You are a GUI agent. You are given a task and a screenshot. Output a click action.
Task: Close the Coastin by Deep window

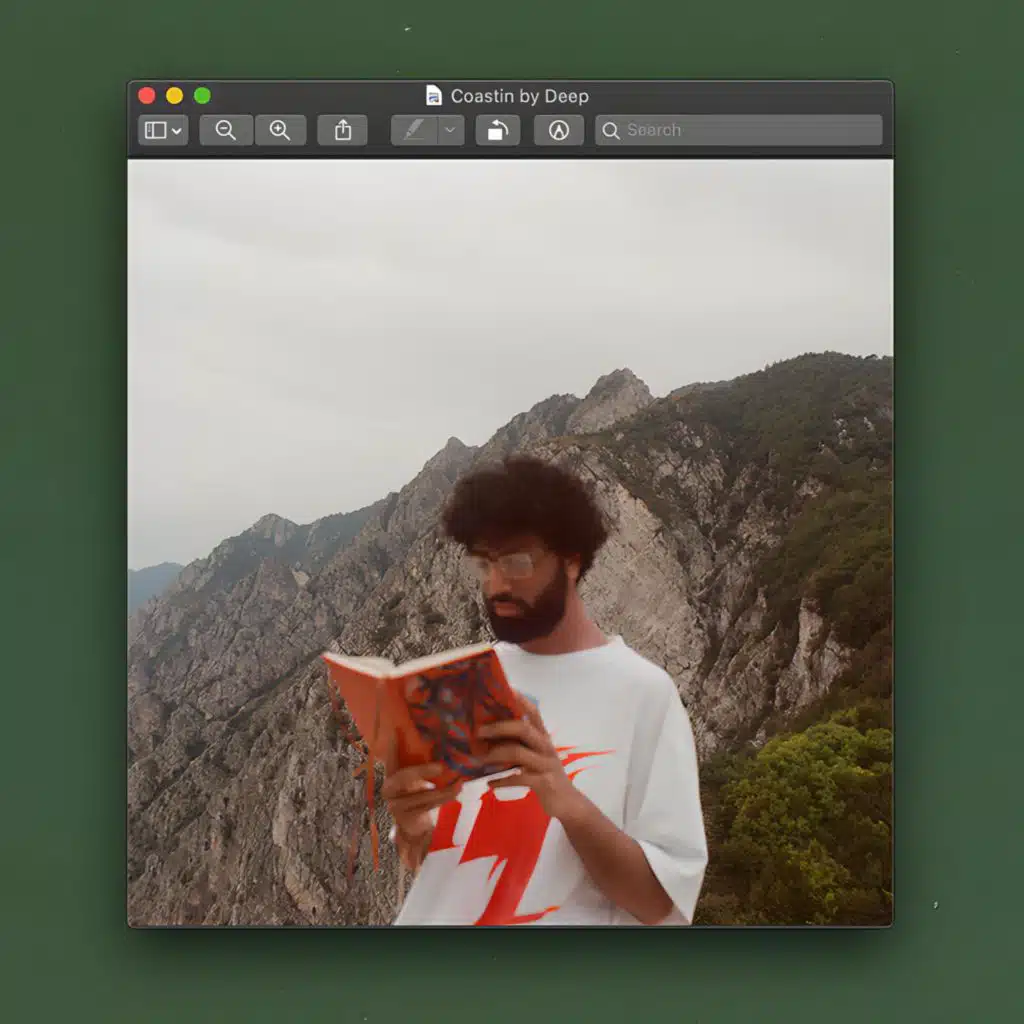[x=147, y=96]
